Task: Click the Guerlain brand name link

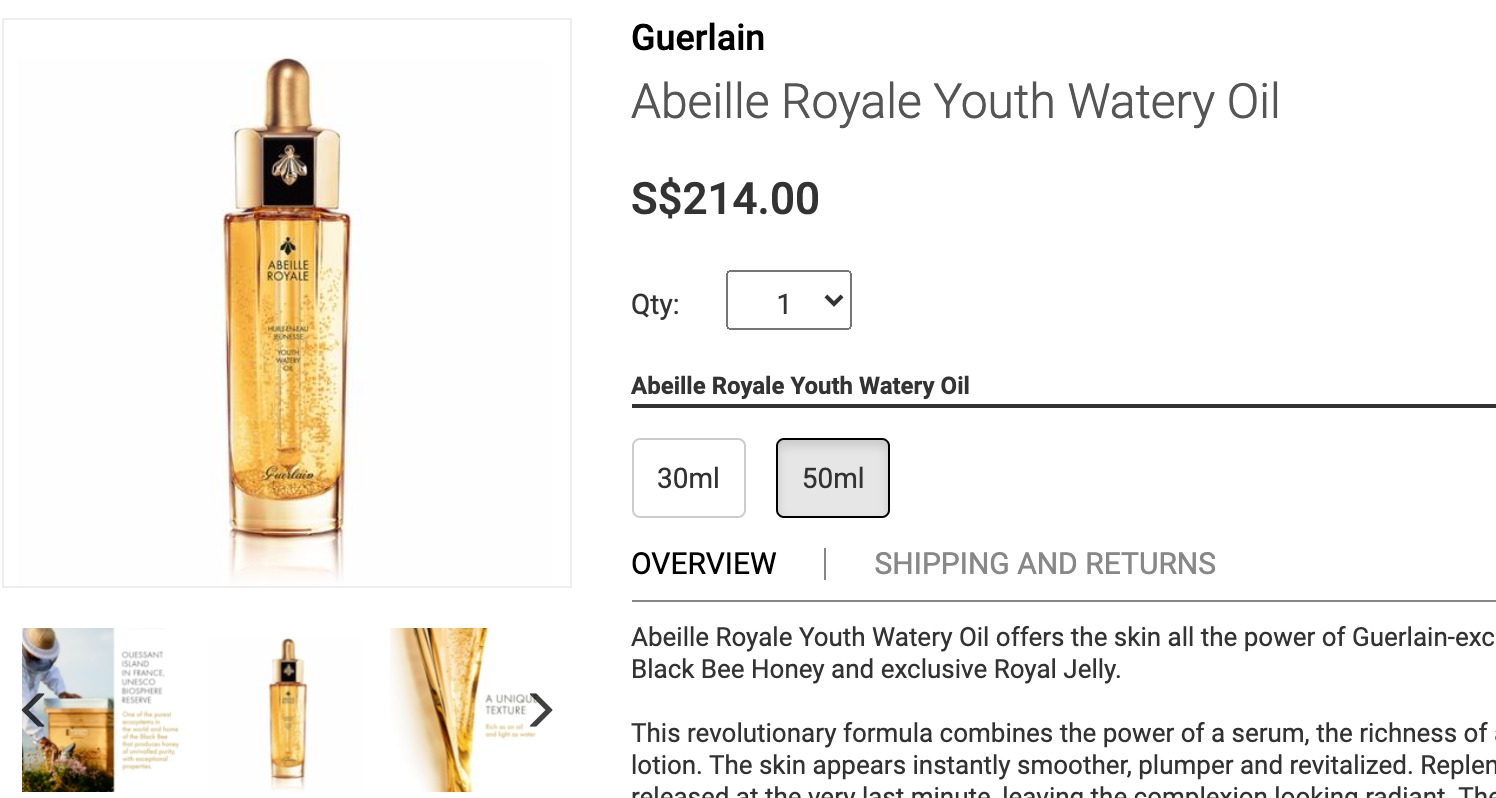Action: click(x=698, y=38)
